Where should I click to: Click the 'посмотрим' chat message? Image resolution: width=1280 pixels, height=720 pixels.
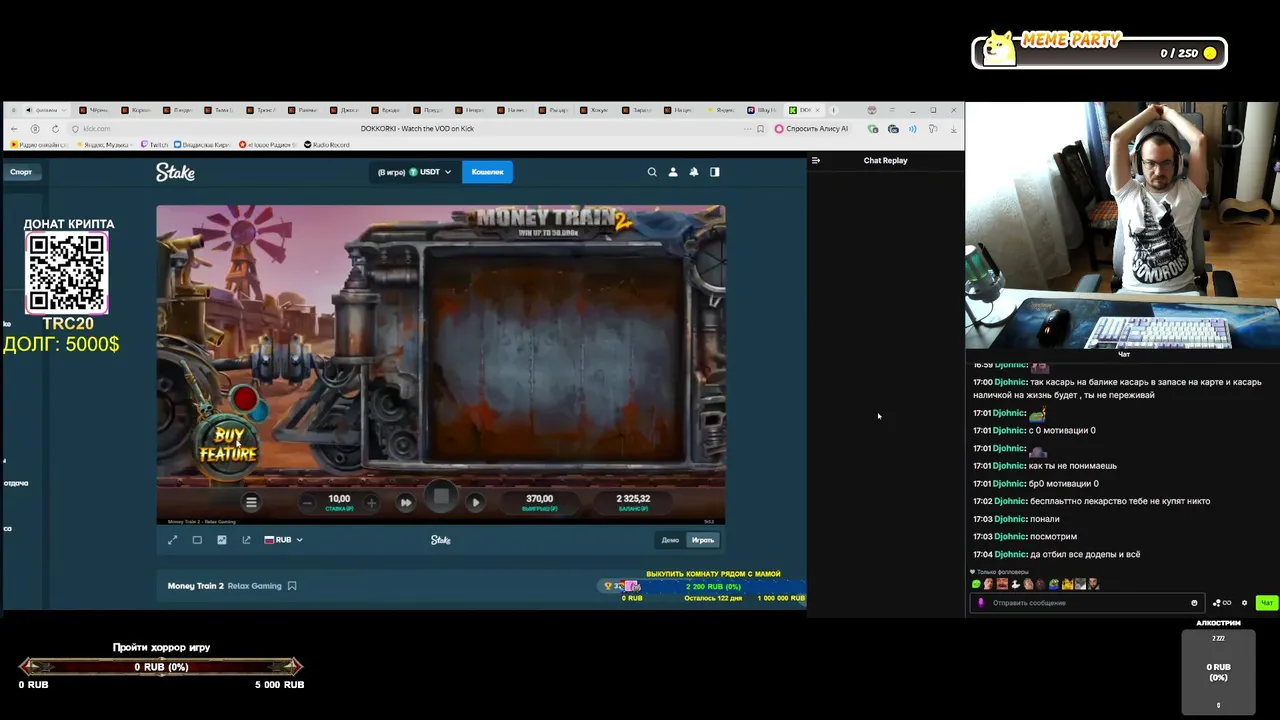[1051, 536]
